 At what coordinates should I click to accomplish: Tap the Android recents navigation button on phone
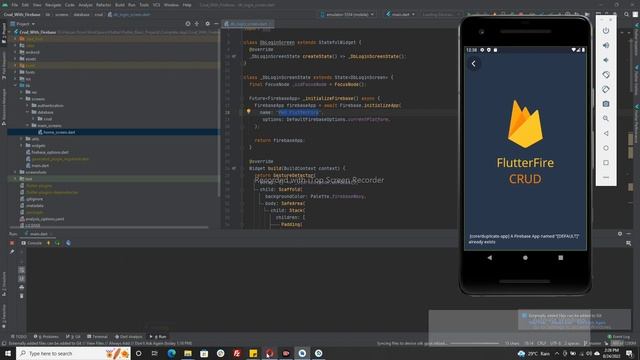[x=561, y=258]
